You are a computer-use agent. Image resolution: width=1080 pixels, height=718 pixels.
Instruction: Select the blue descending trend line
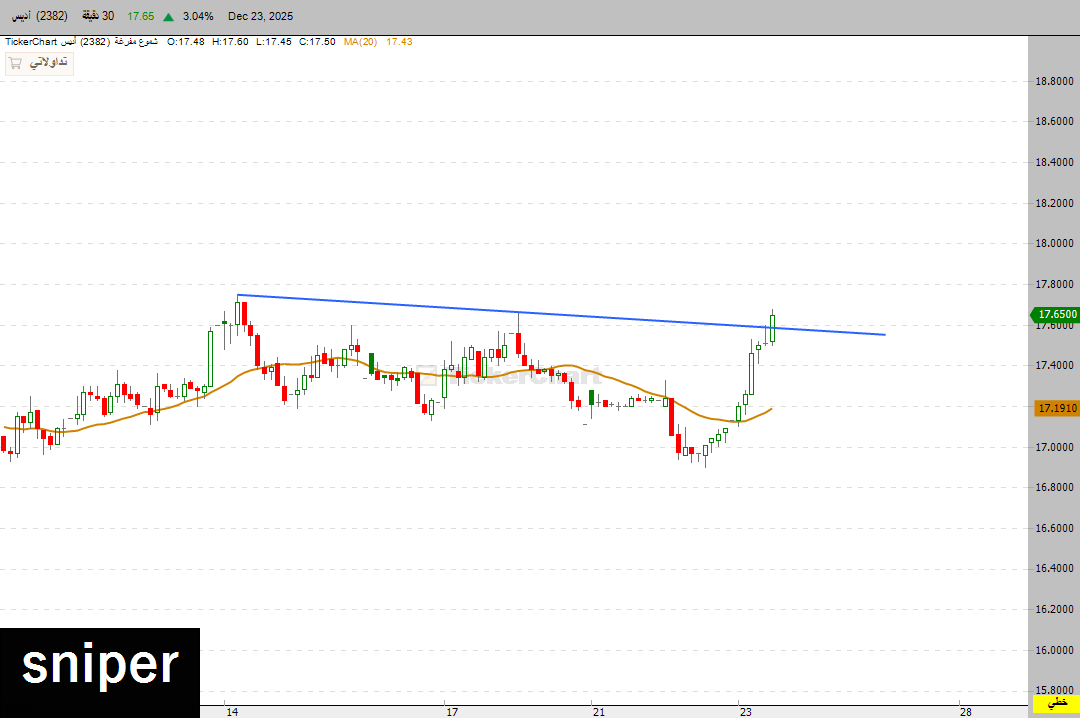(561, 315)
